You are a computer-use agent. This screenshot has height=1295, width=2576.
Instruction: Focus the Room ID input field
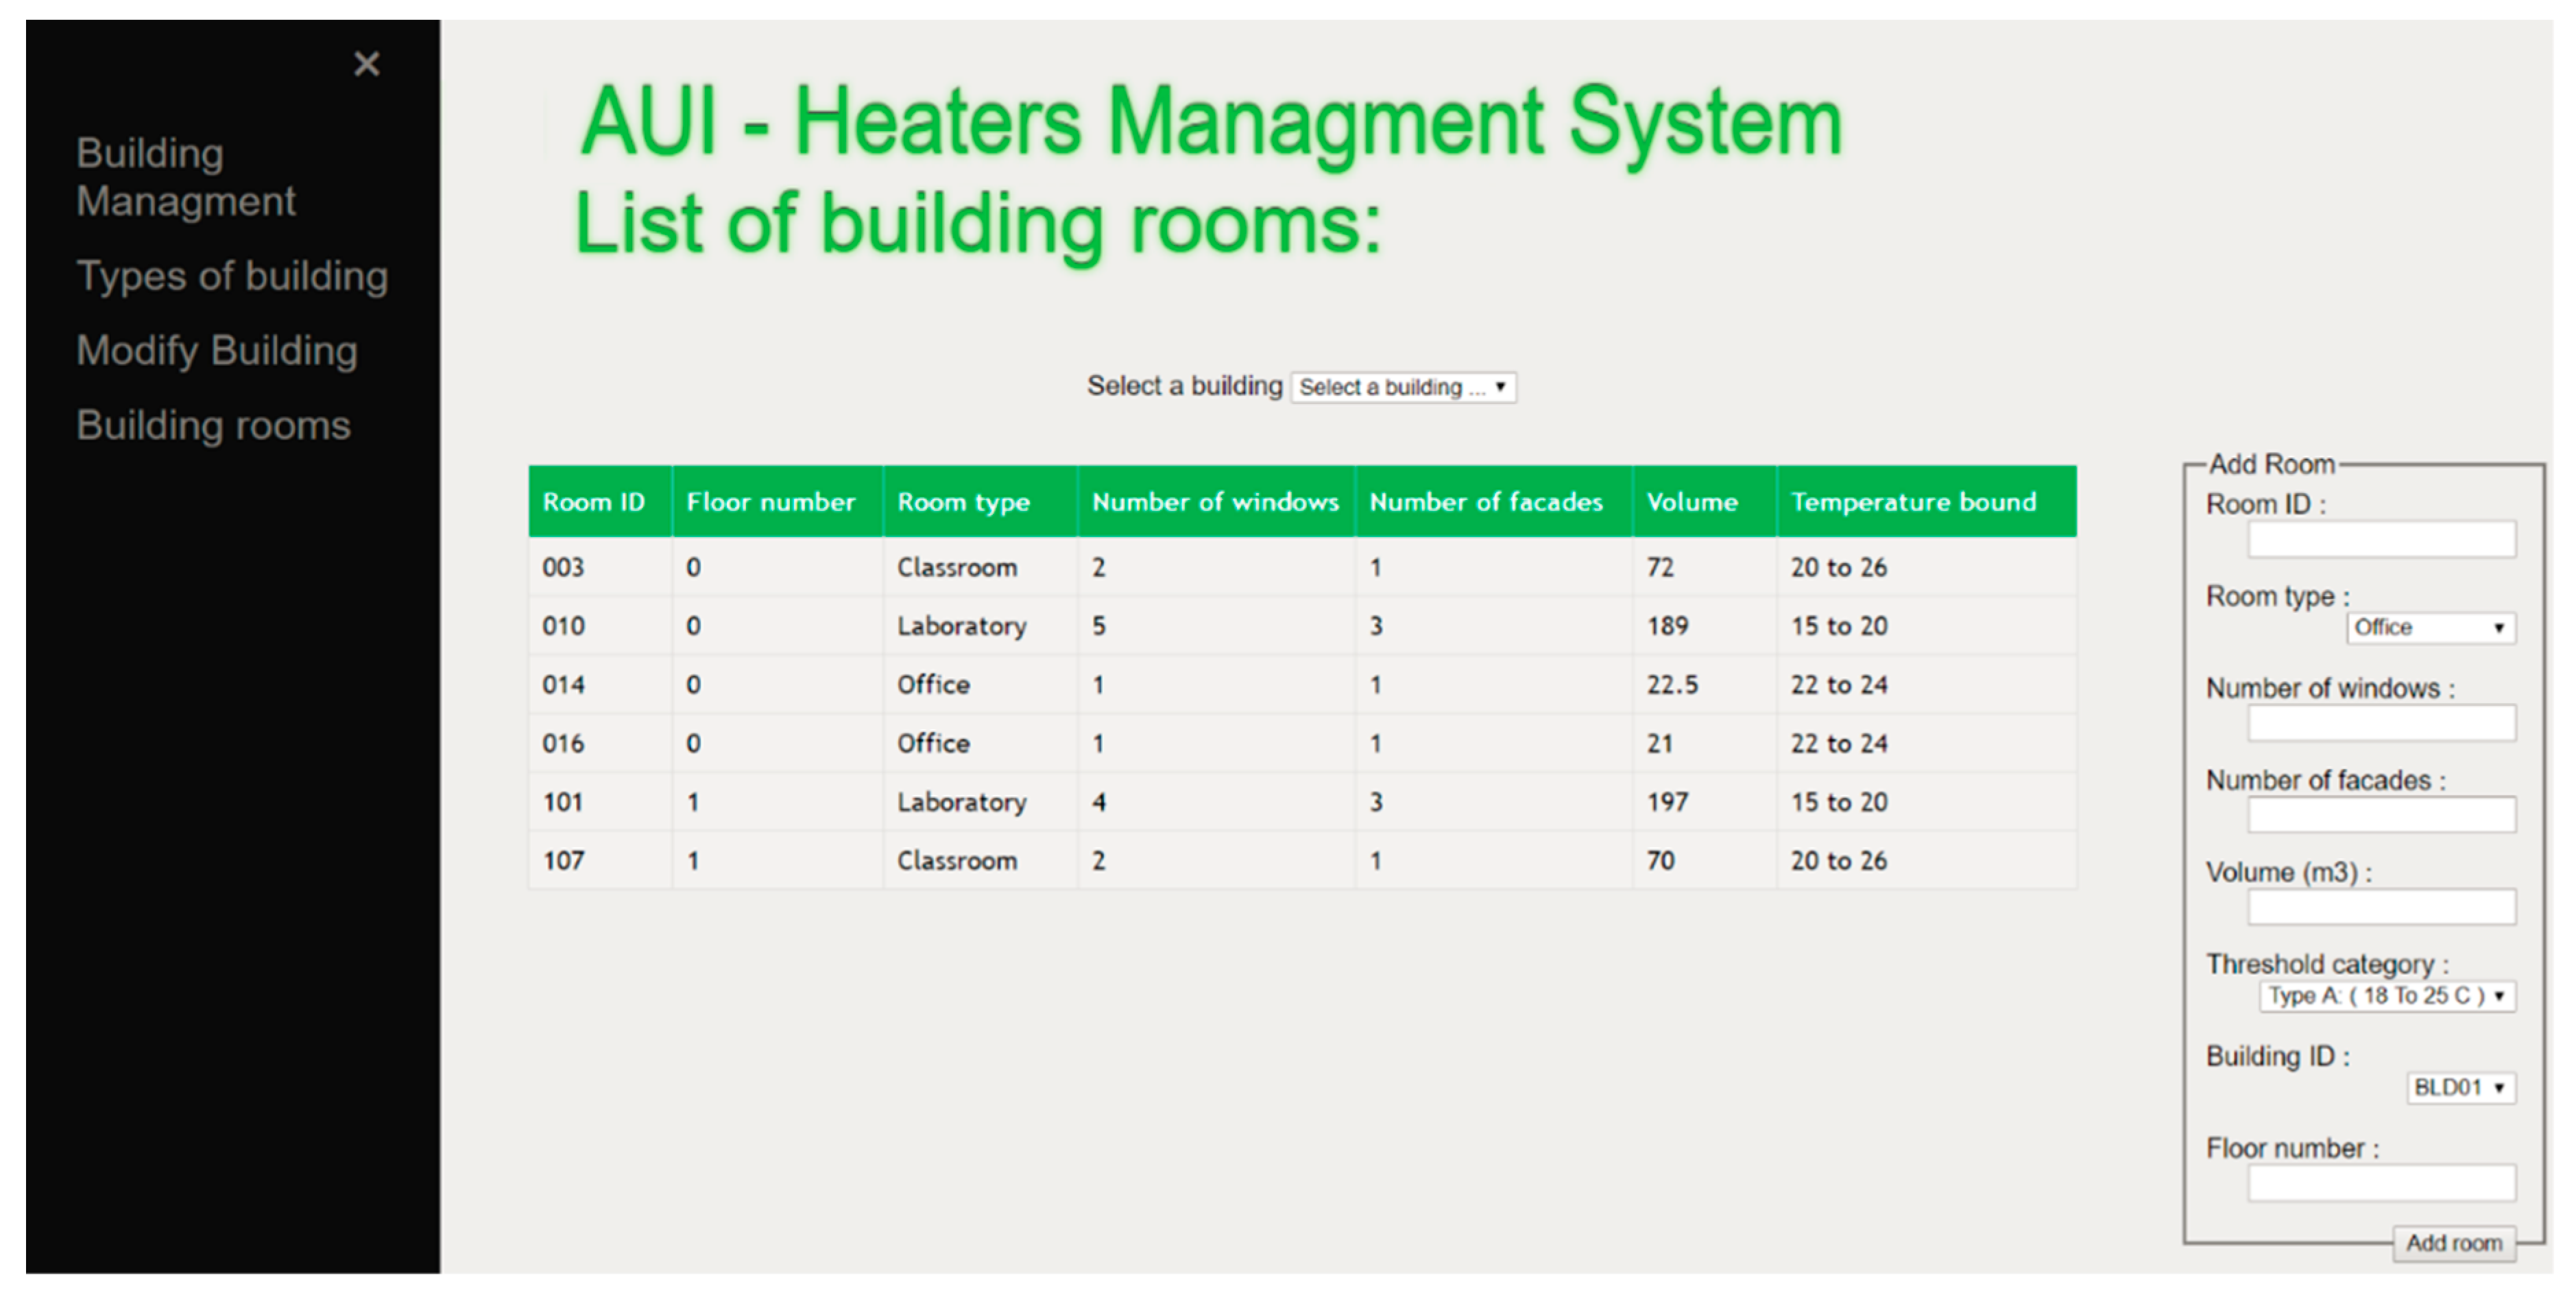point(2381,540)
